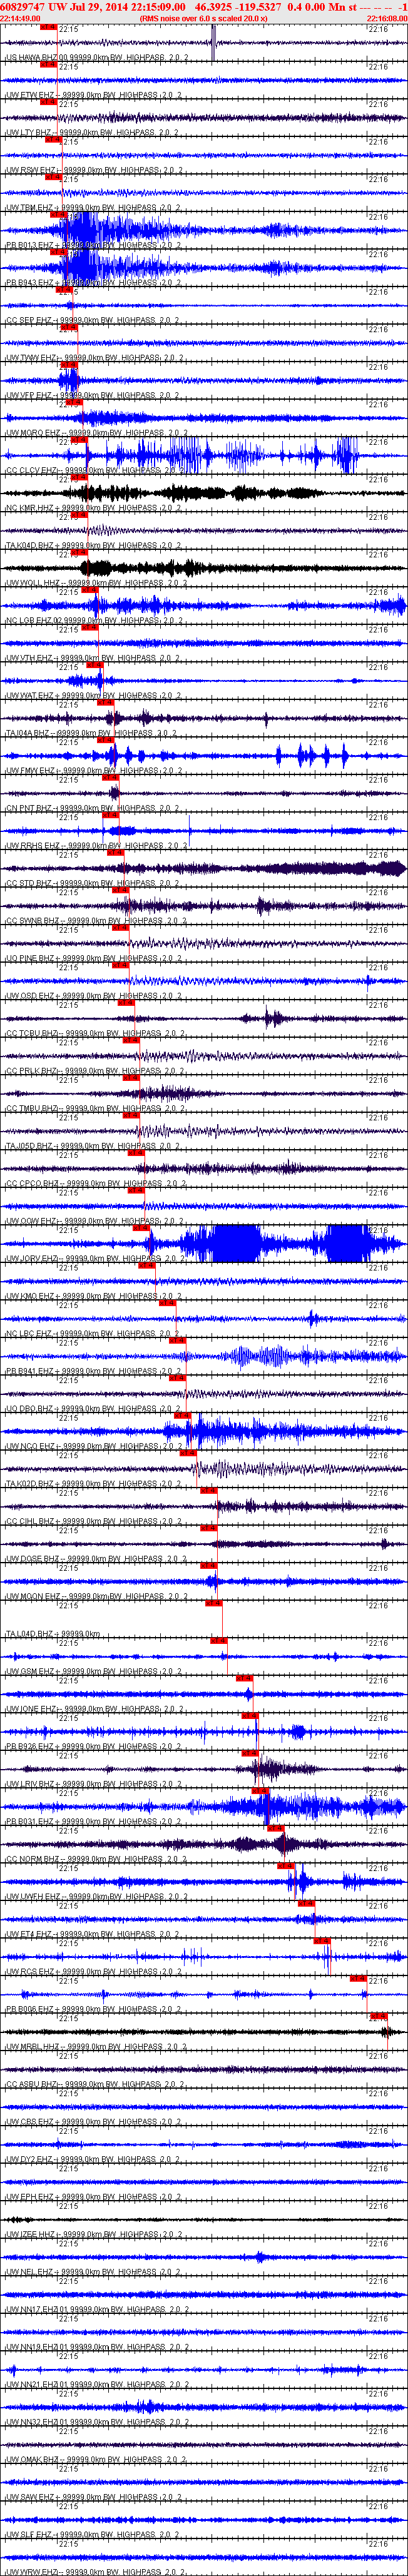Screen dimensions: 408x2576
Task: Select the 'TA J05D BHZ' trace label
Action: click(x=29, y=1146)
